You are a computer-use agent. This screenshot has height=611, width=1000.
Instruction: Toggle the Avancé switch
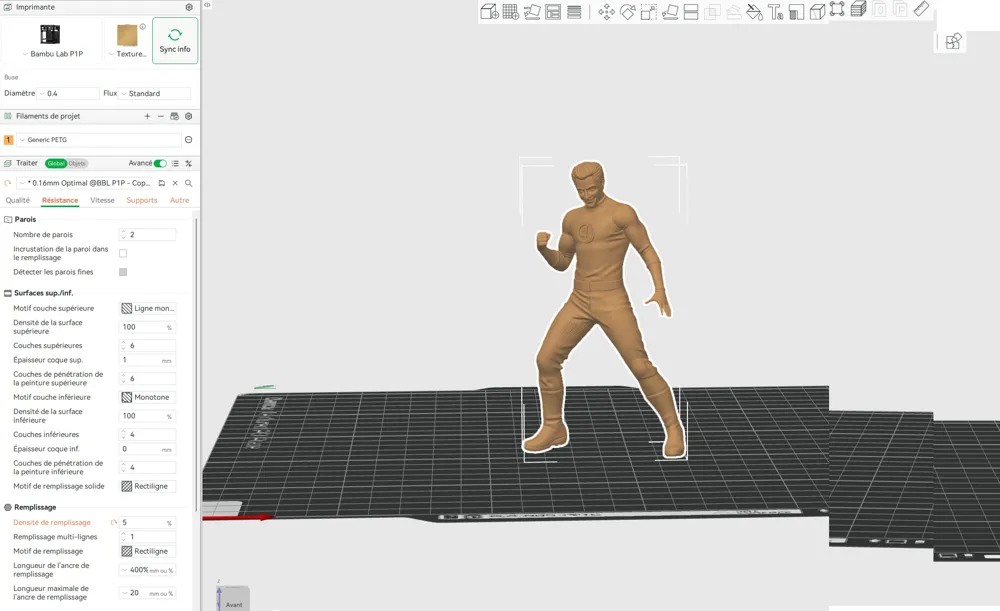click(x=161, y=163)
